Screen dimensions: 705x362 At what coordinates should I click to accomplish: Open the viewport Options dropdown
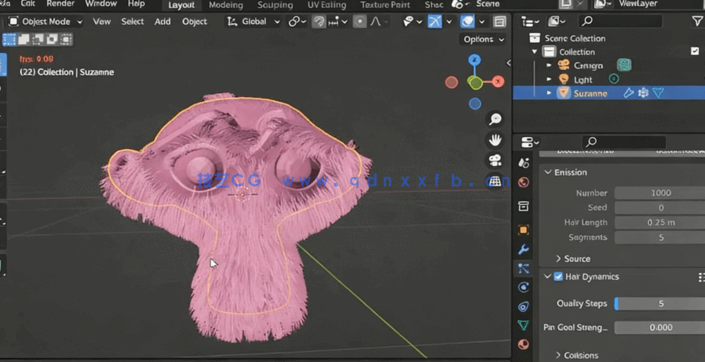(x=483, y=40)
